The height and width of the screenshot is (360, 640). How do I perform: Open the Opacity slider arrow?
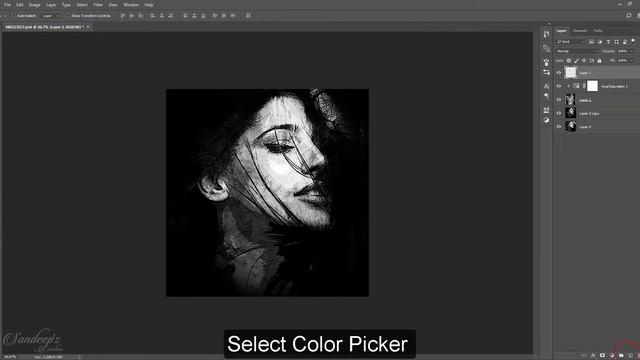point(632,51)
